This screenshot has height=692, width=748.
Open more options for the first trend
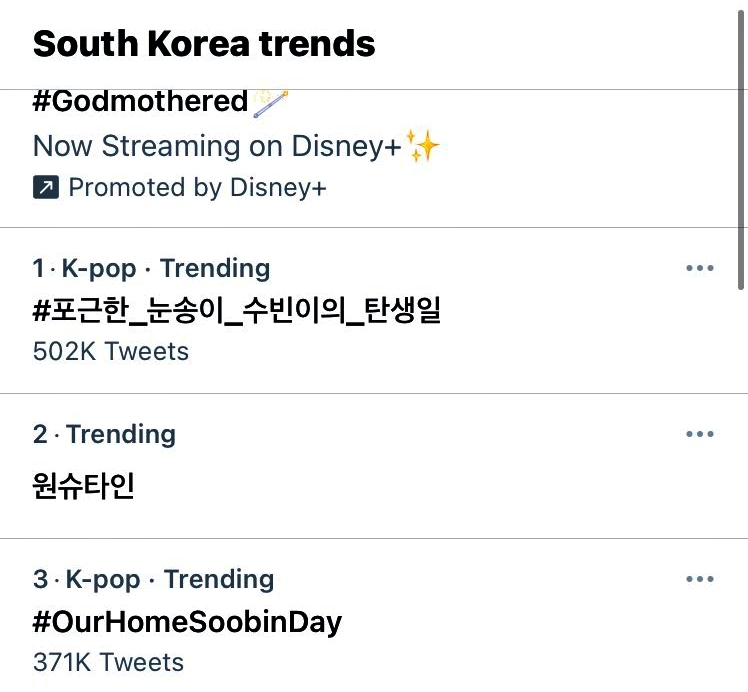700,268
